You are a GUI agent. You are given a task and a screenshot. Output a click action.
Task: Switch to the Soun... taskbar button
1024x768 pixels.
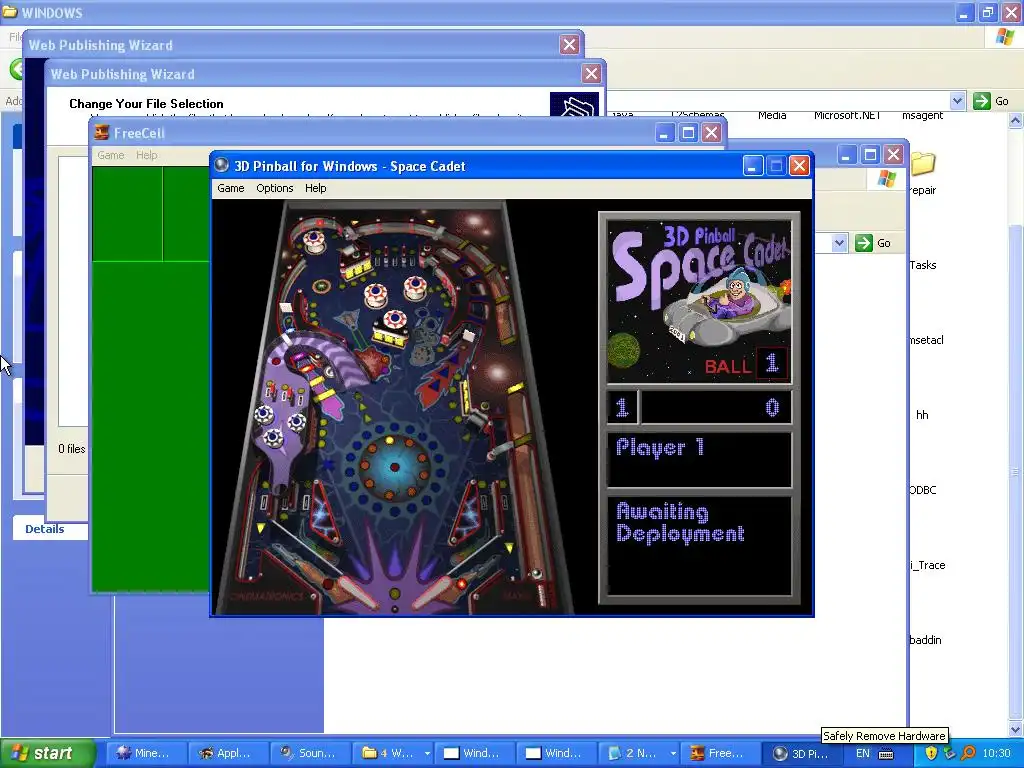pos(310,753)
